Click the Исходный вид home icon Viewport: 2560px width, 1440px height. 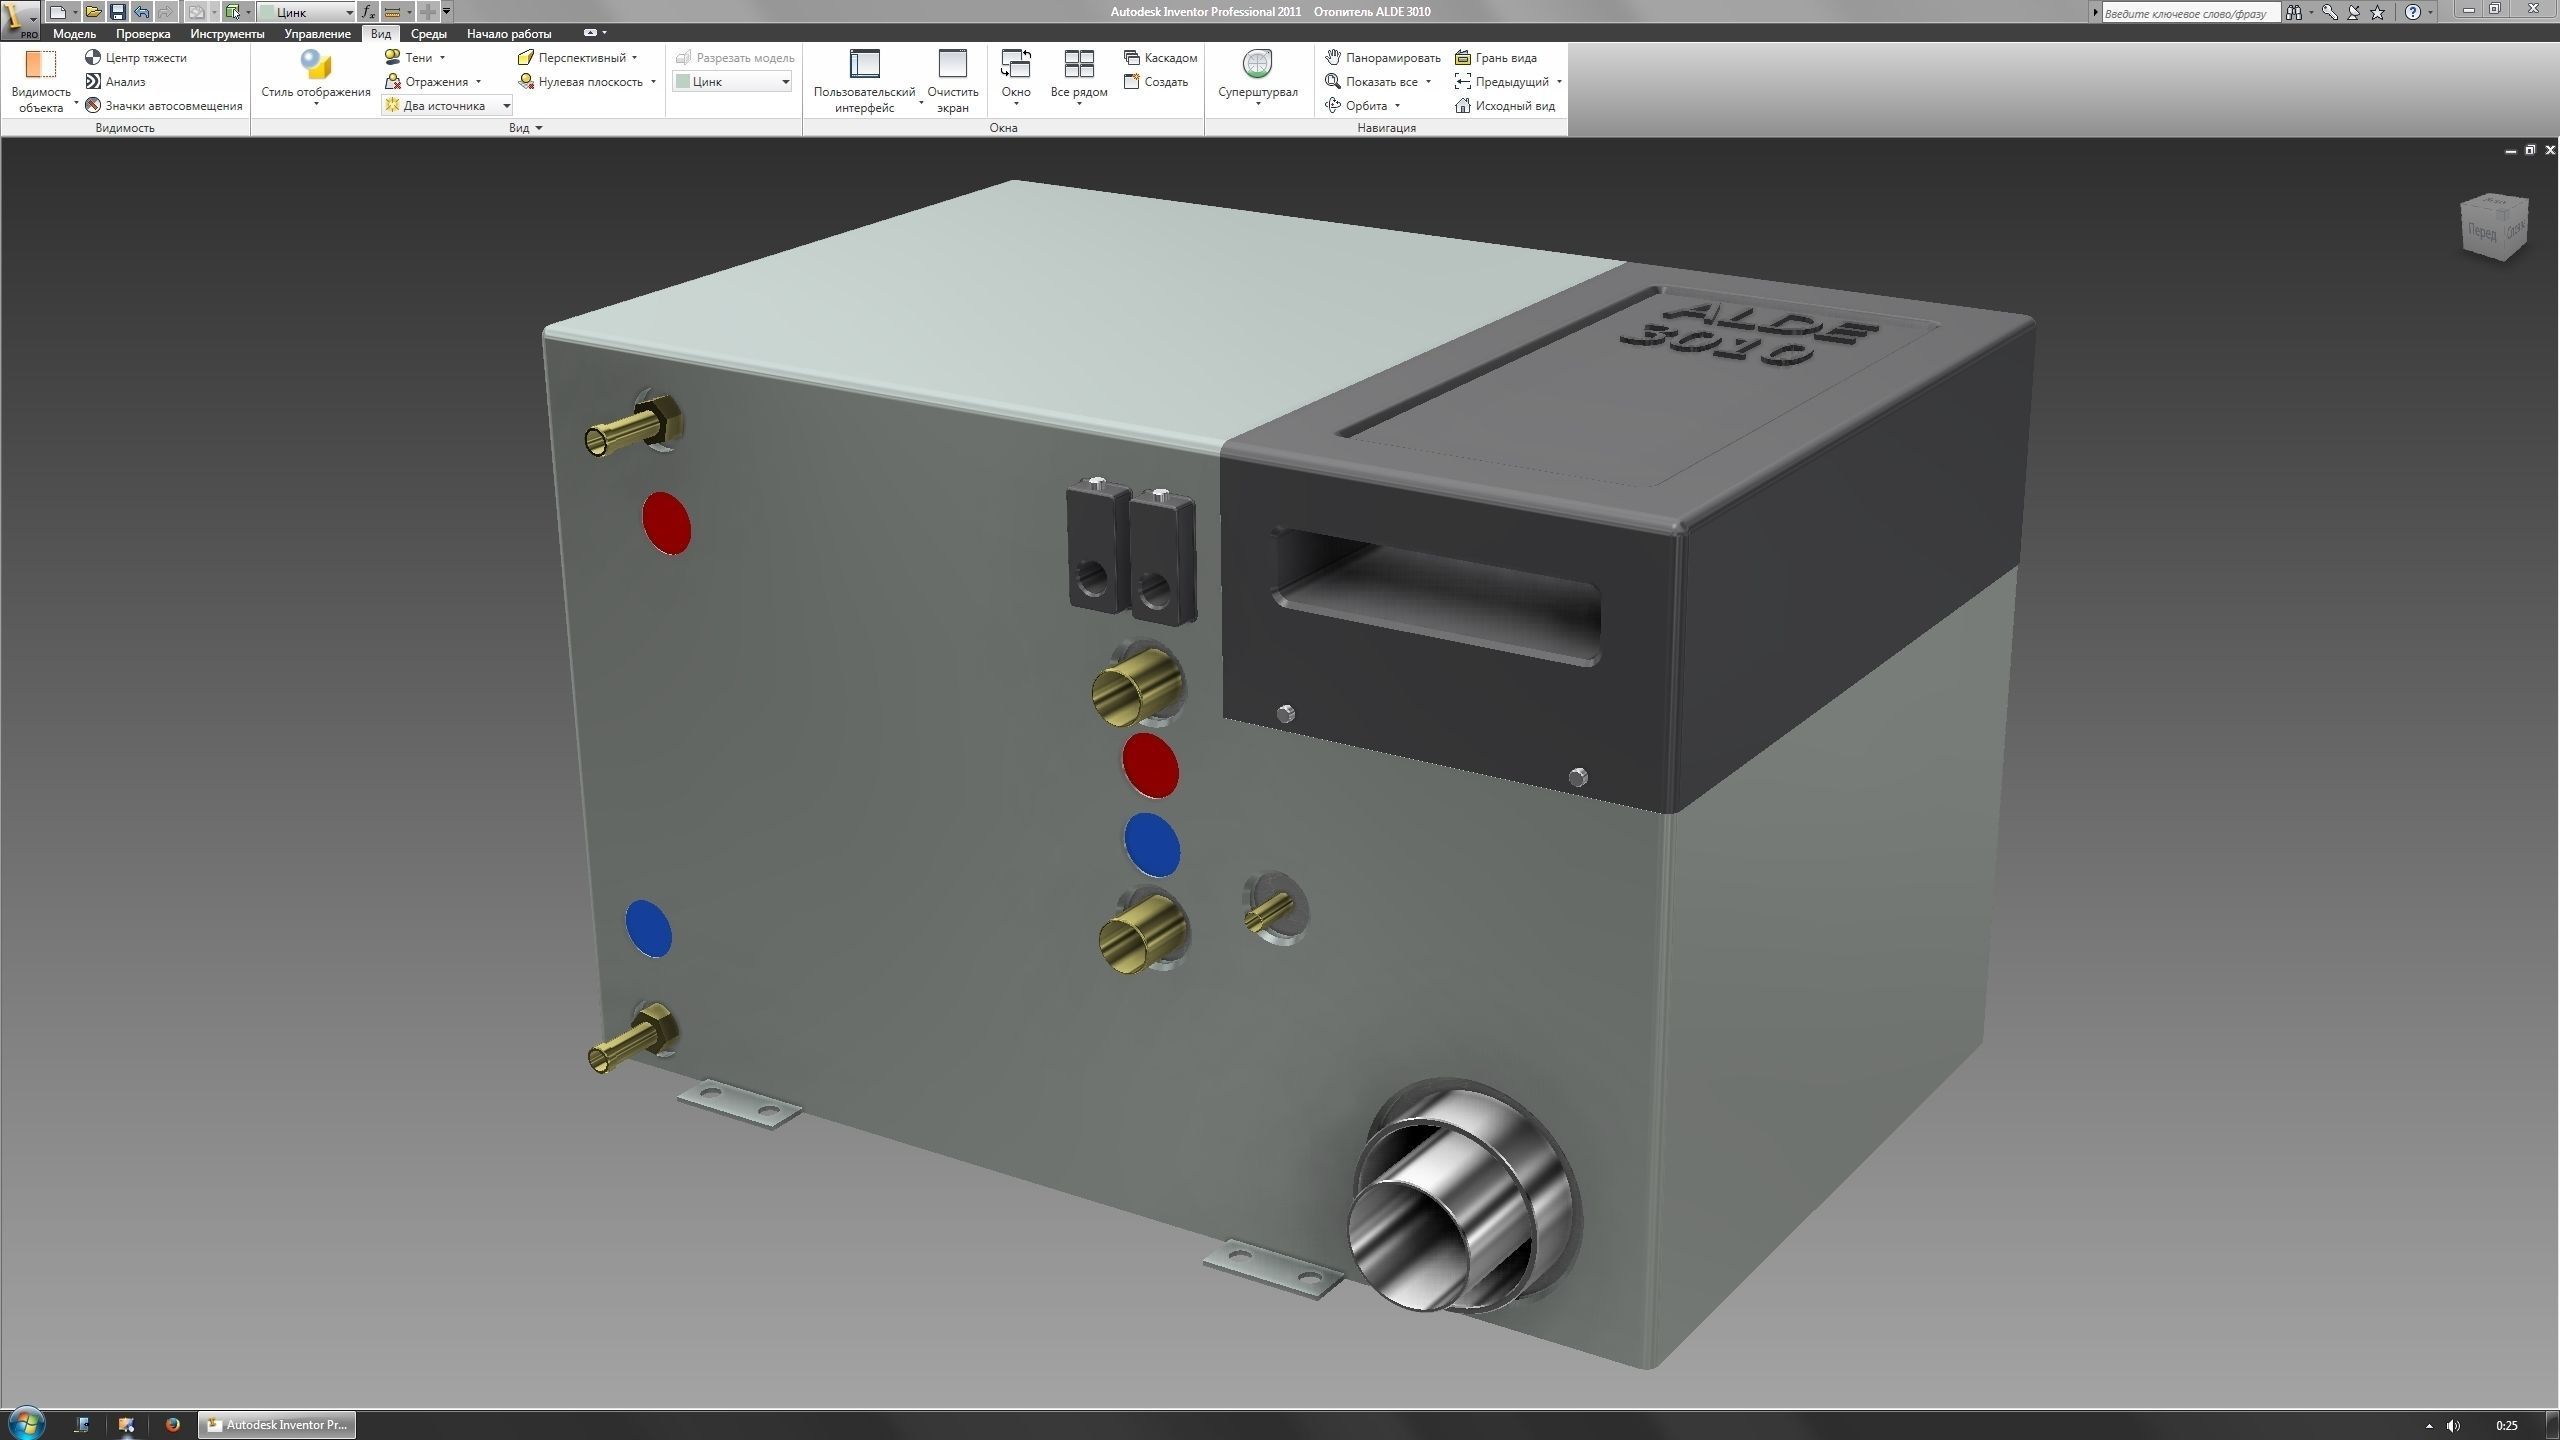(x=1463, y=106)
